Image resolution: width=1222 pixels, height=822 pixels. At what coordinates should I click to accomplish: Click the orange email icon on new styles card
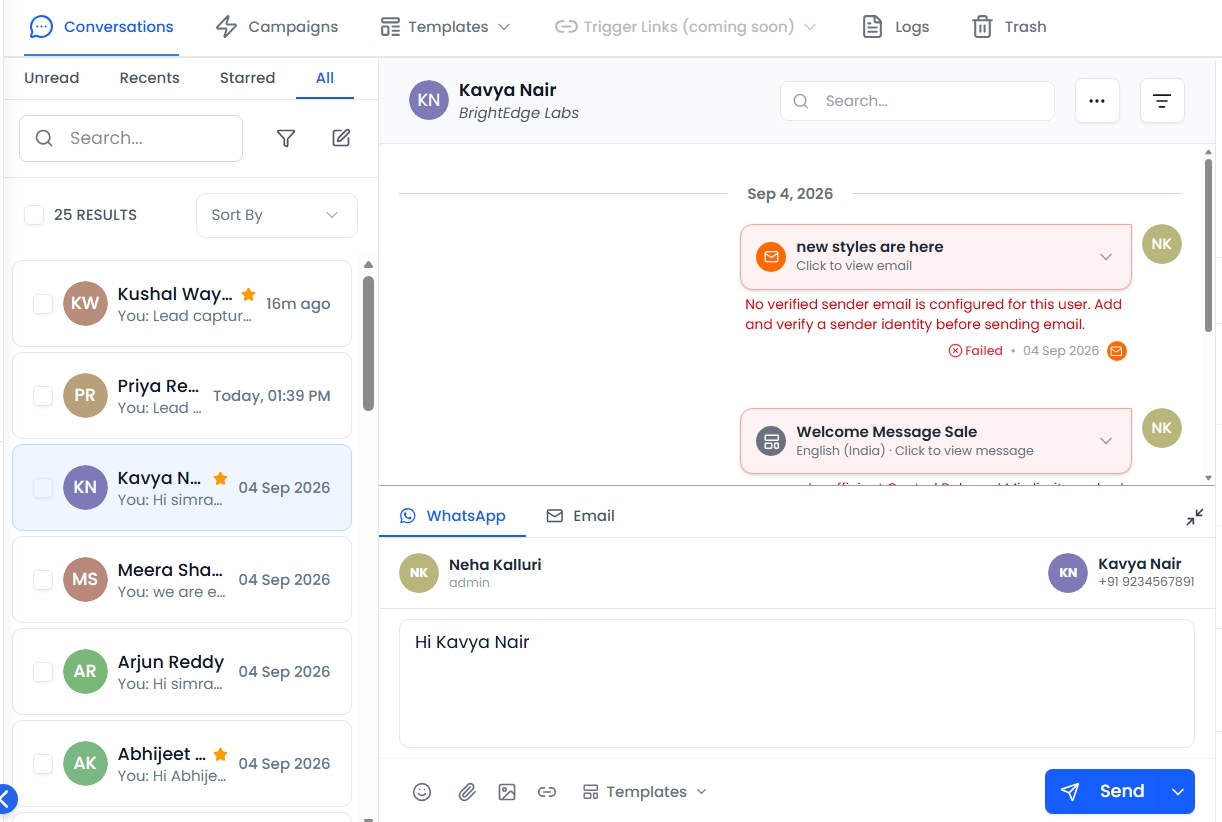coord(771,256)
